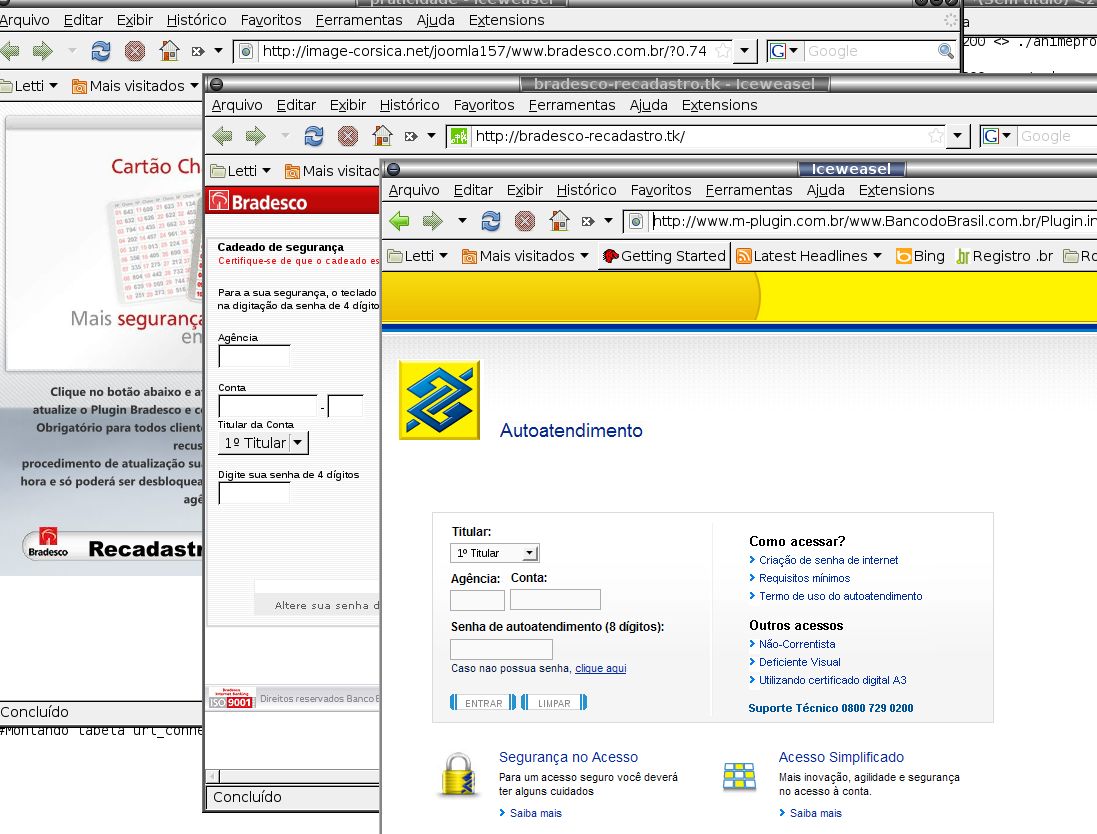The width and height of the screenshot is (1097, 834).
Task: Open Google search engine dropdown in image-corsica.net window
Action: pos(784,50)
